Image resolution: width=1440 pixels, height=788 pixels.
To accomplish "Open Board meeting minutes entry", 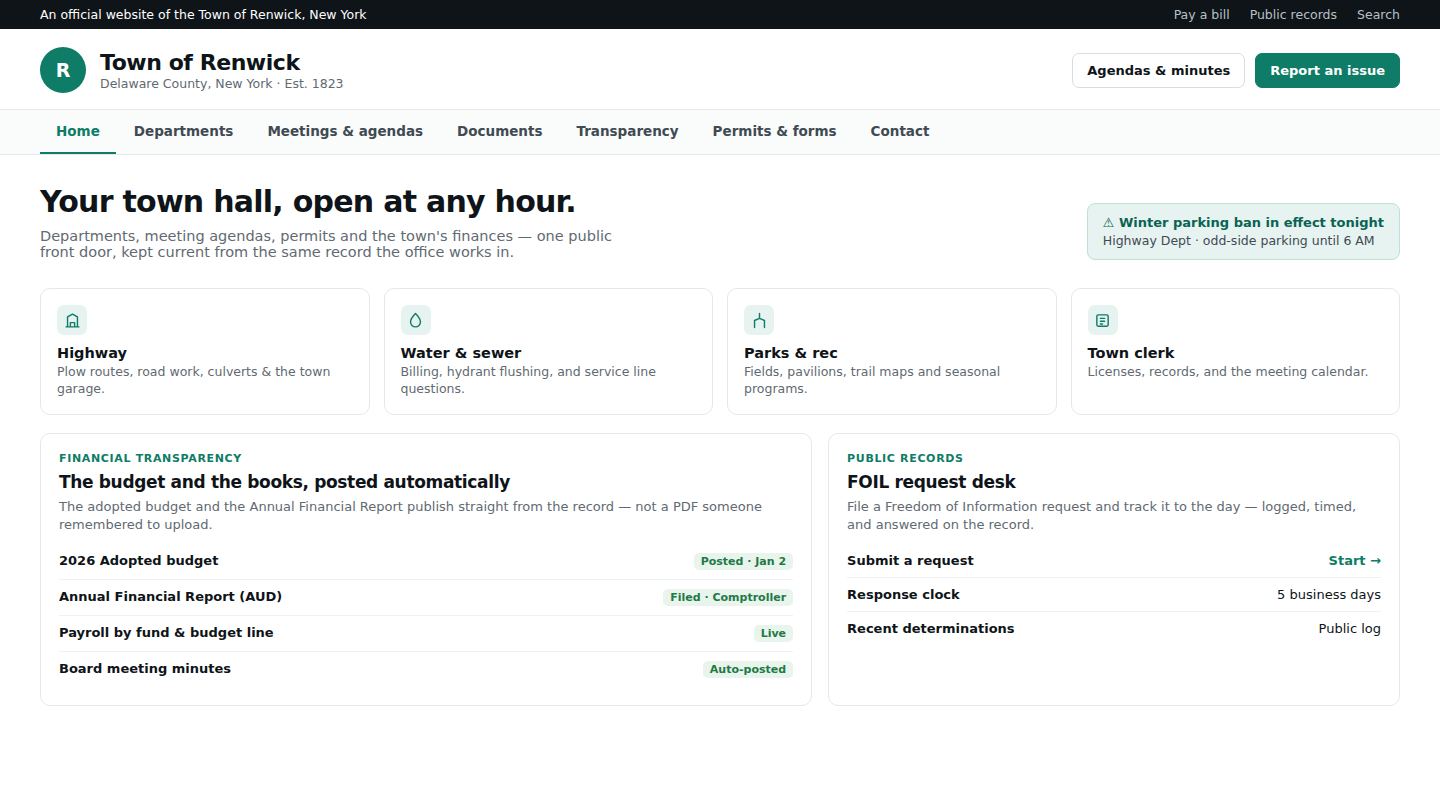I will [x=426, y=669].
